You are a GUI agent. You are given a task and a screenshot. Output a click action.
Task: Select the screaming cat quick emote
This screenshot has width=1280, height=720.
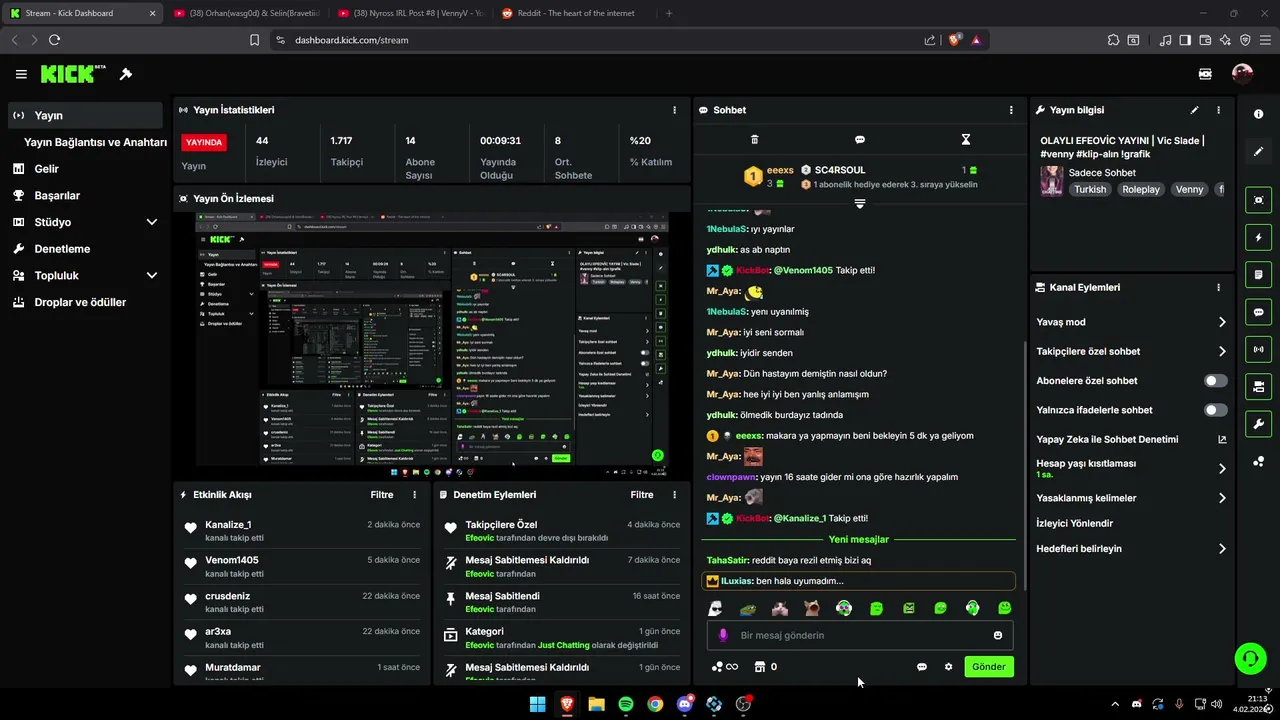(x=812, y=608)
